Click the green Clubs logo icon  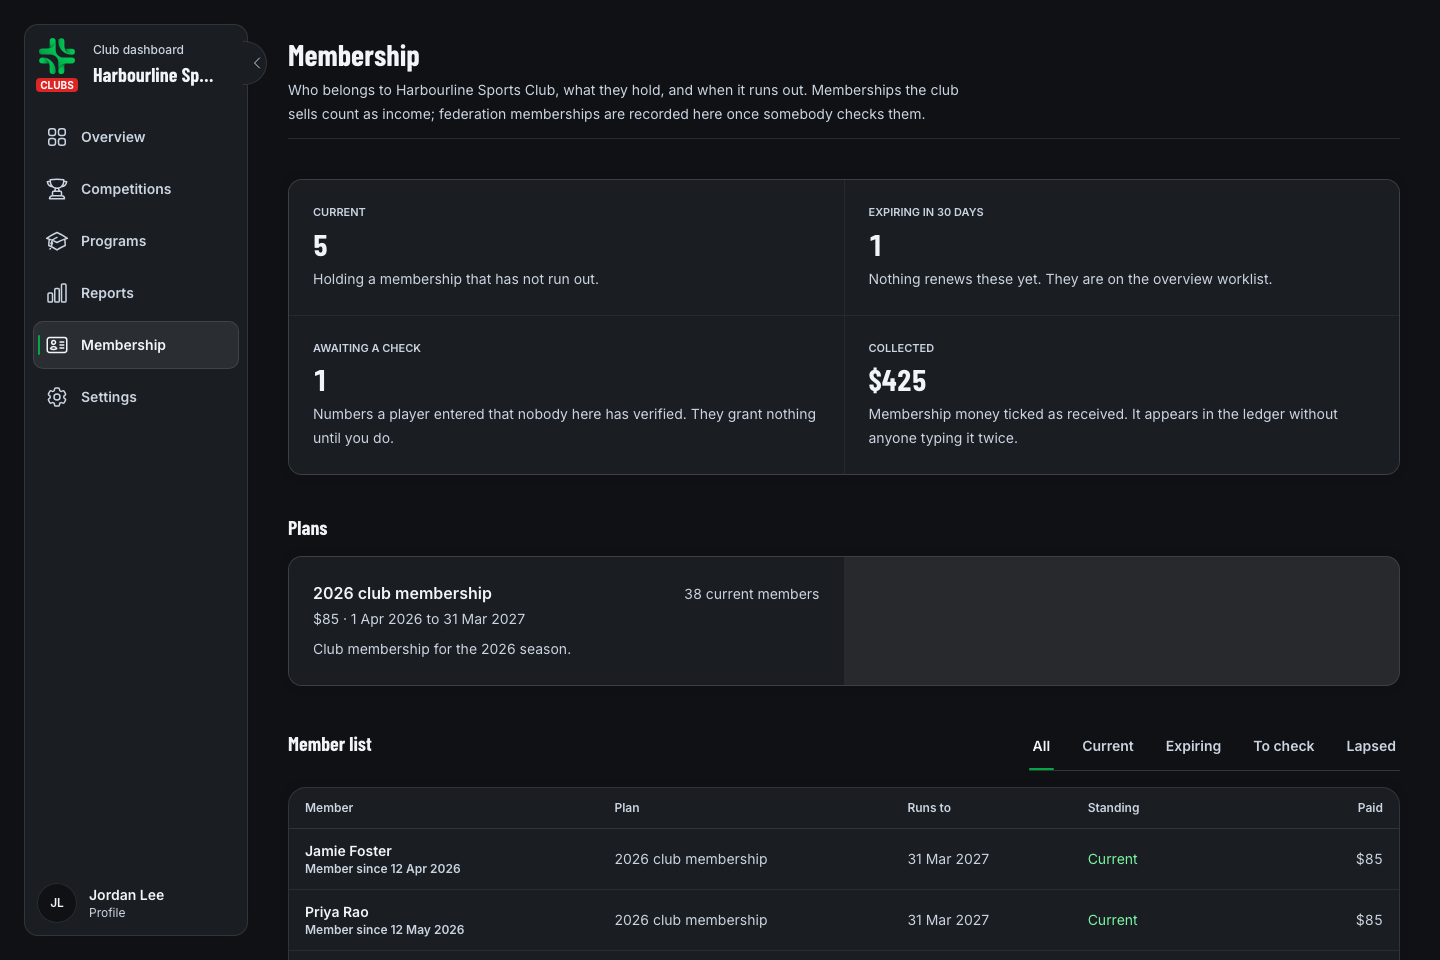pos(57,57)
